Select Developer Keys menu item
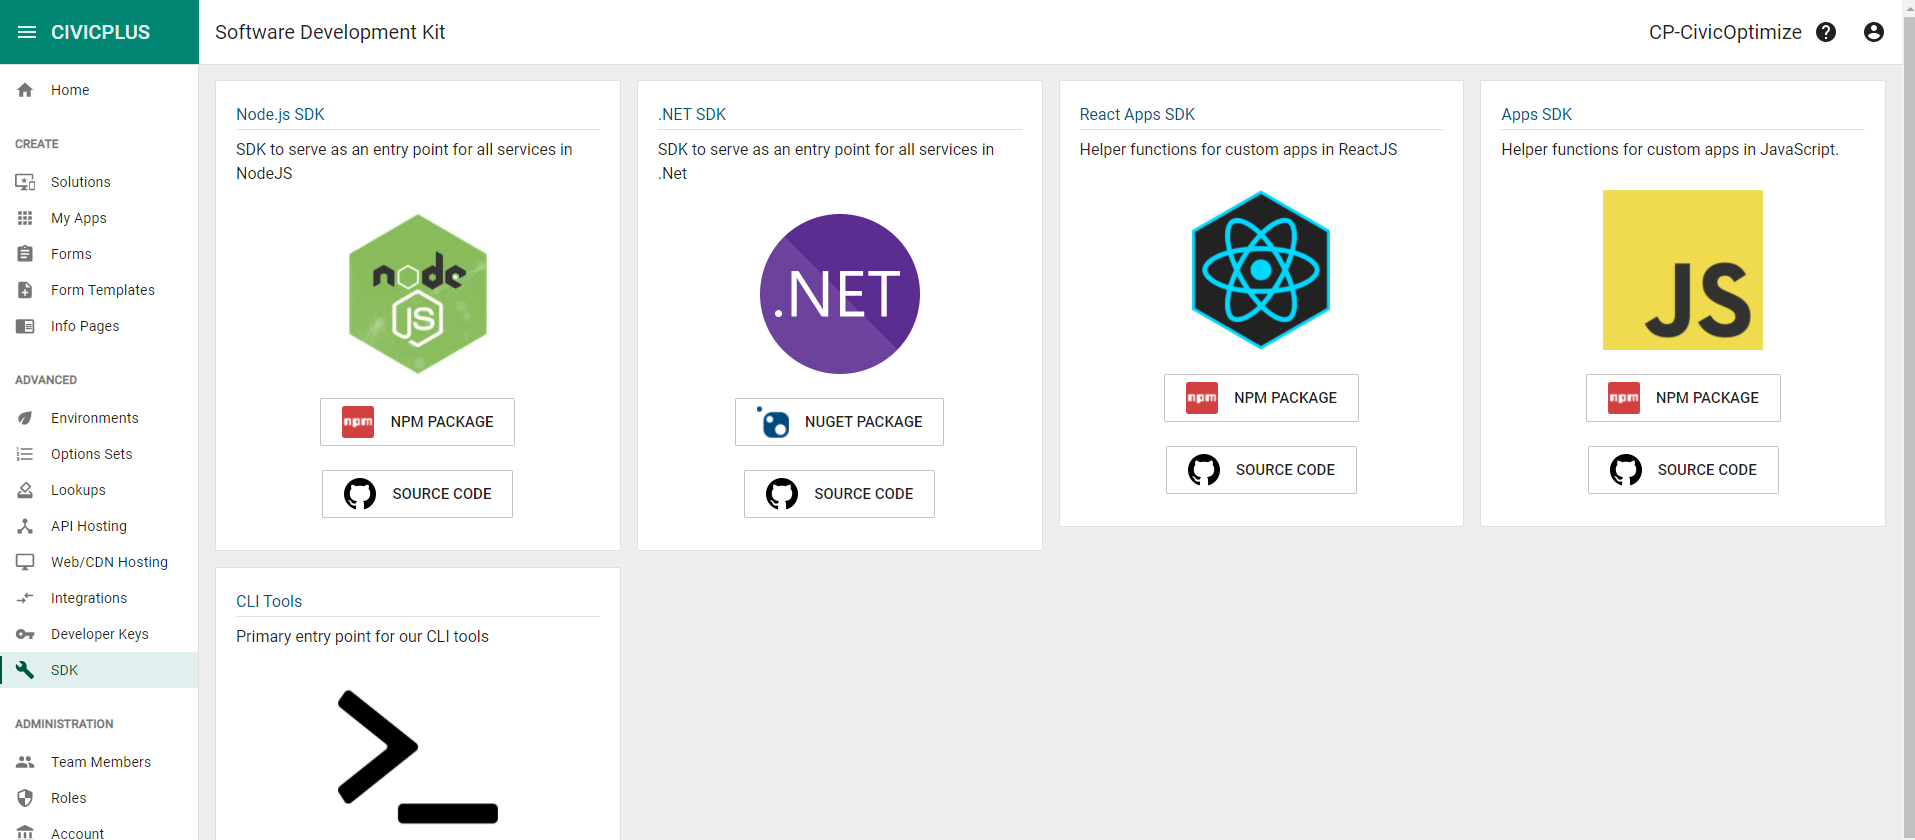The width and height of the screenshot is (1915, 840). (x=99, y=634)
